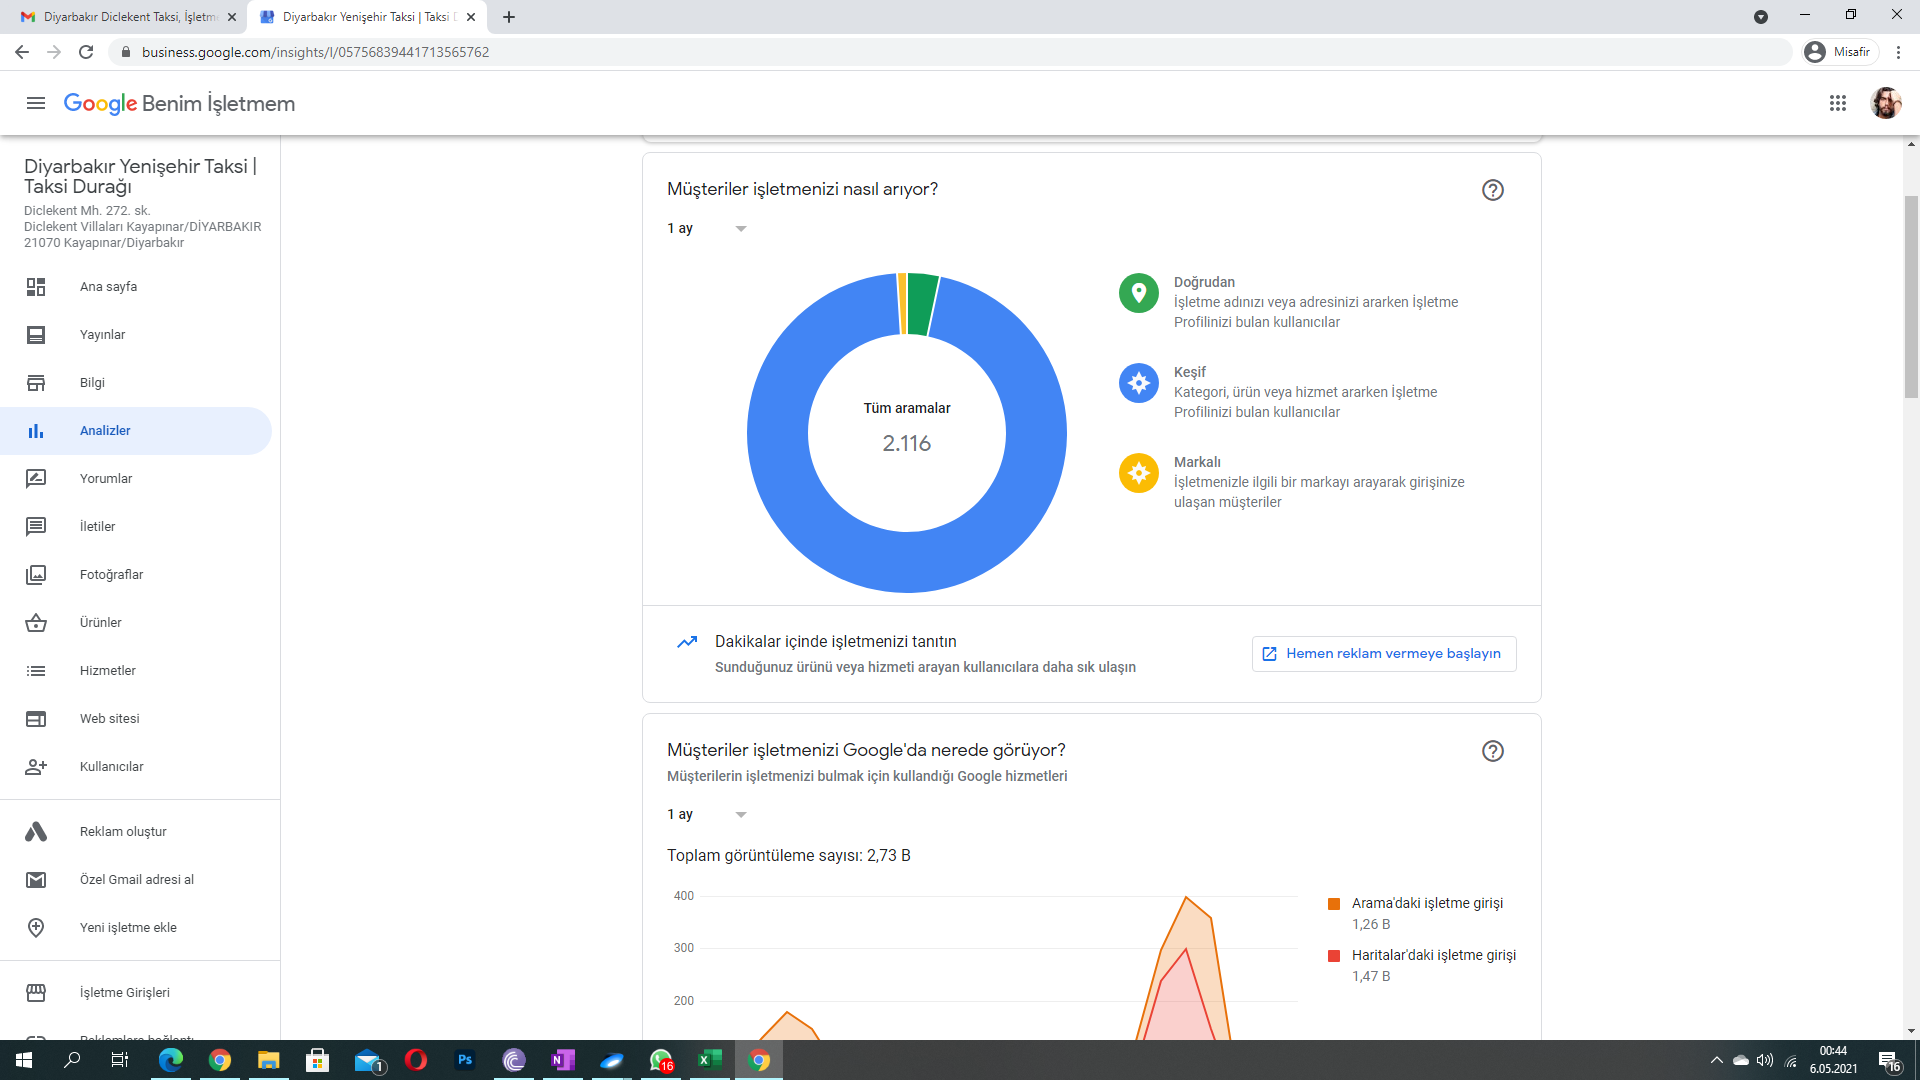The height and width of the screenshot is (1080, 1920).
Task: Go back to the previous page
Action: (22, 52)
